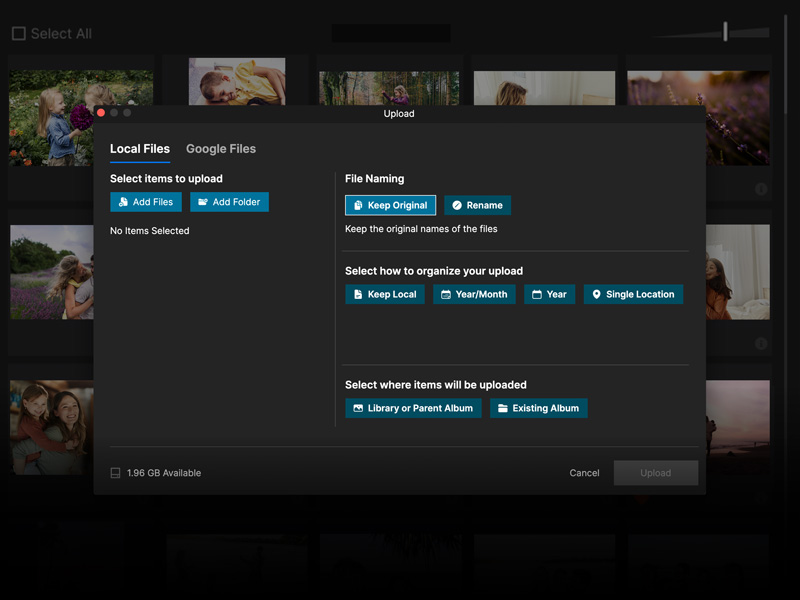The image size is (800, 600).
Task: Click the greyed-out Upload button
Action: point(656,473)
